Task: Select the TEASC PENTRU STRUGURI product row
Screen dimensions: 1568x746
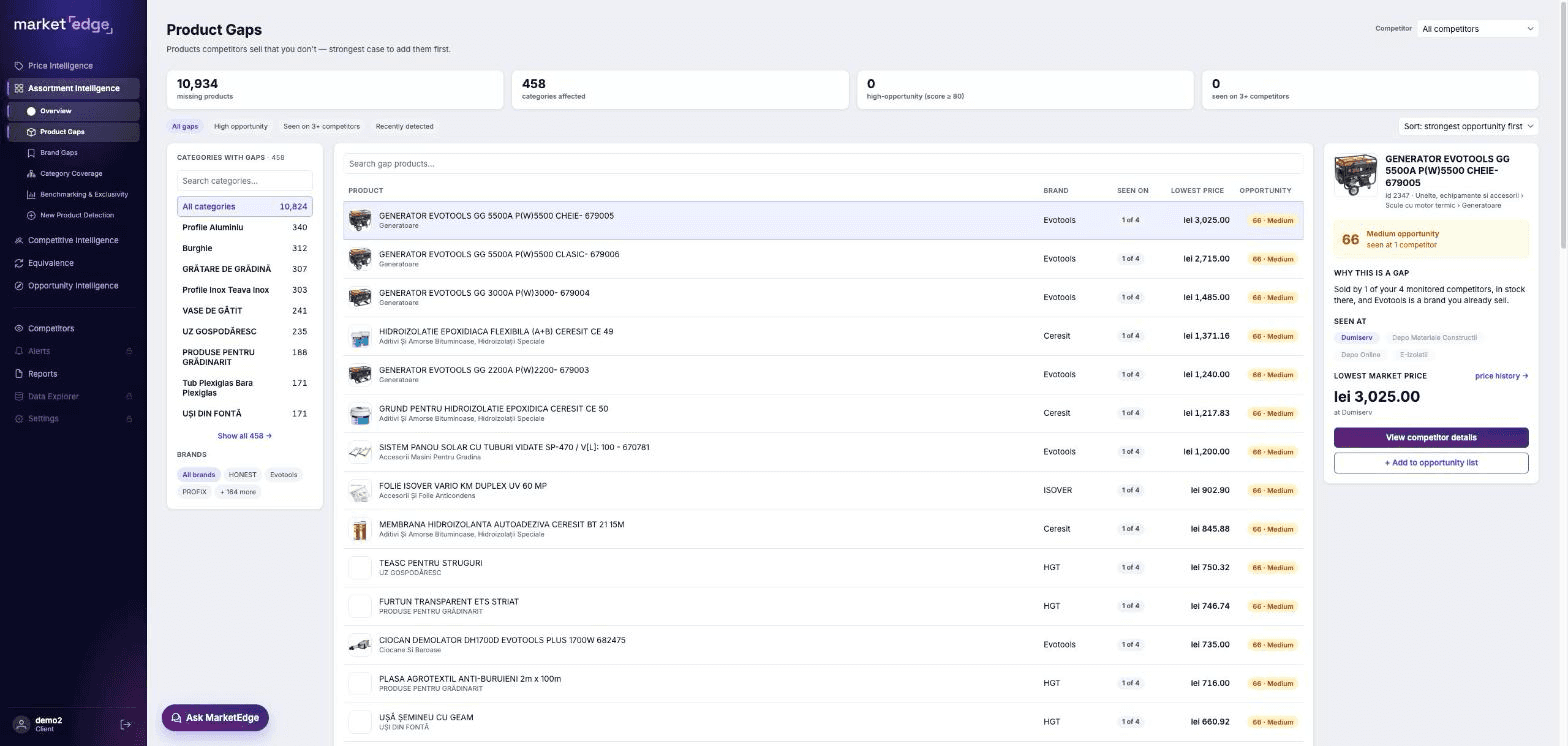Action: click(823, 568)
